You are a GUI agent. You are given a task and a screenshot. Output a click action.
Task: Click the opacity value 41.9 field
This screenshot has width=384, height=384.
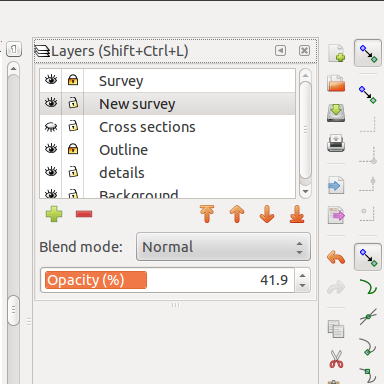coord(274,280)
